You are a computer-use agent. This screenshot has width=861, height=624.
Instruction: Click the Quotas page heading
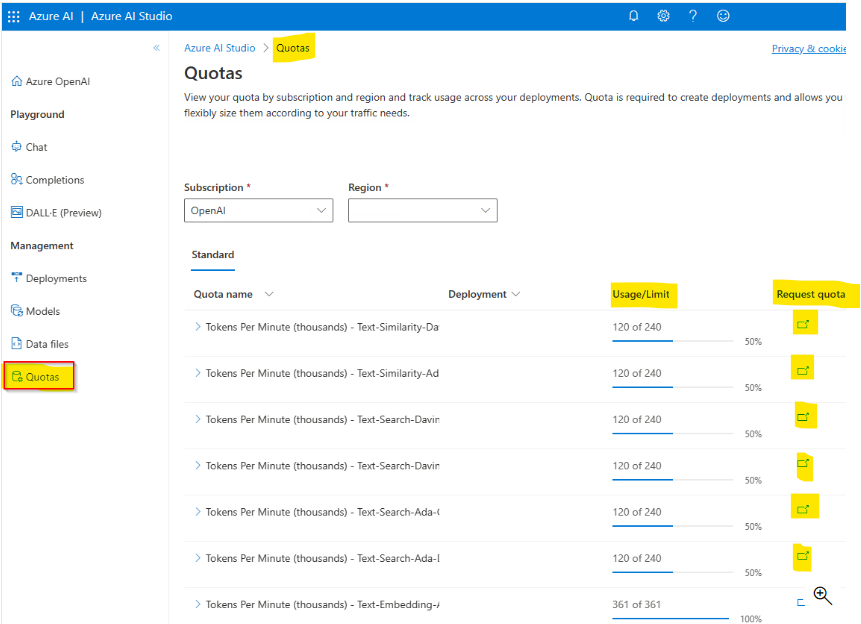tap(213, 73)
